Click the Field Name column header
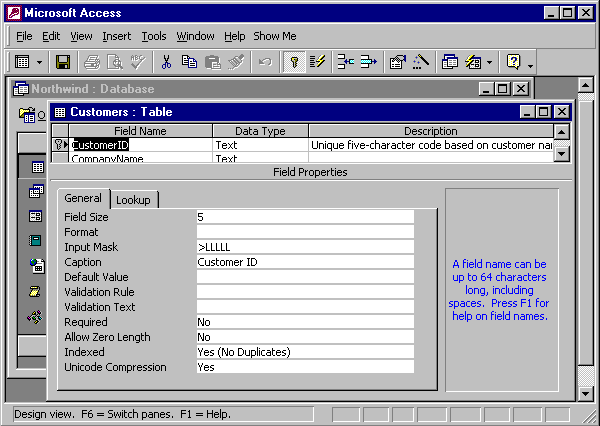This screenshot has height=426, width=600. pyautogui.click(x=140, y=131)
